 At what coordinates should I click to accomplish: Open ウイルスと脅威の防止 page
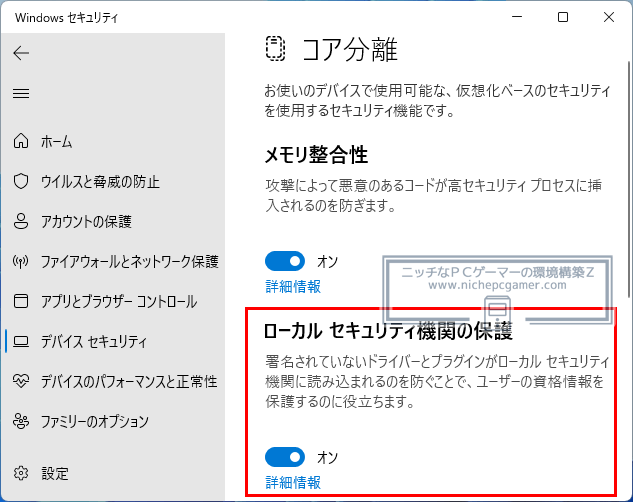point(101,182)
